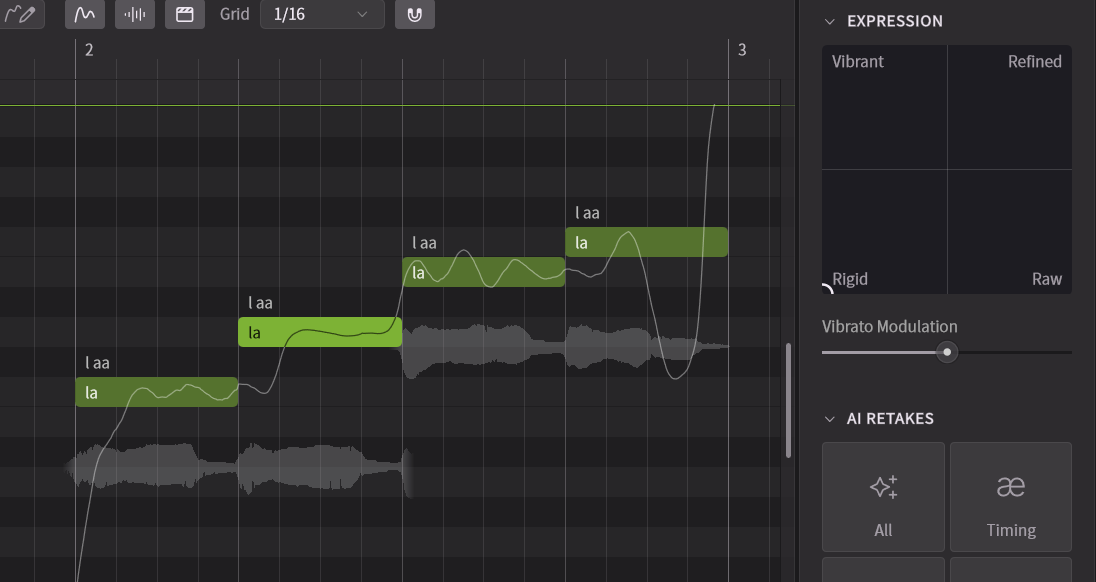The image size is (1096, 582).
Task: Click the Rigid corner label
Action: coord(850,279)
